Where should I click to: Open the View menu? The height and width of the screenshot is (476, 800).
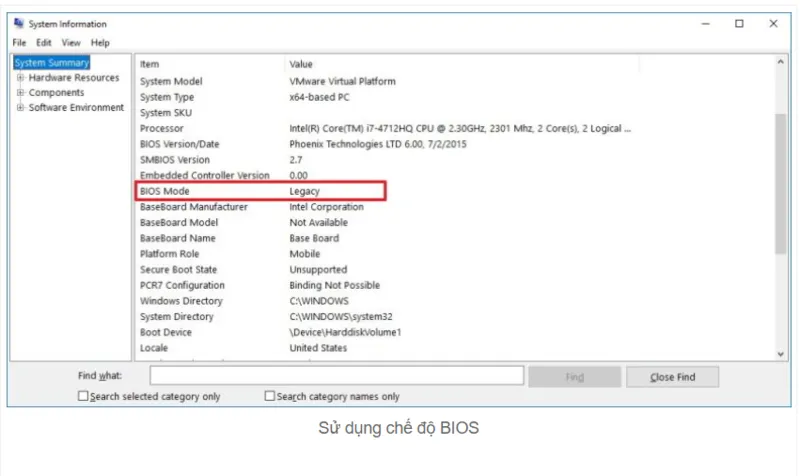point(71,43)
